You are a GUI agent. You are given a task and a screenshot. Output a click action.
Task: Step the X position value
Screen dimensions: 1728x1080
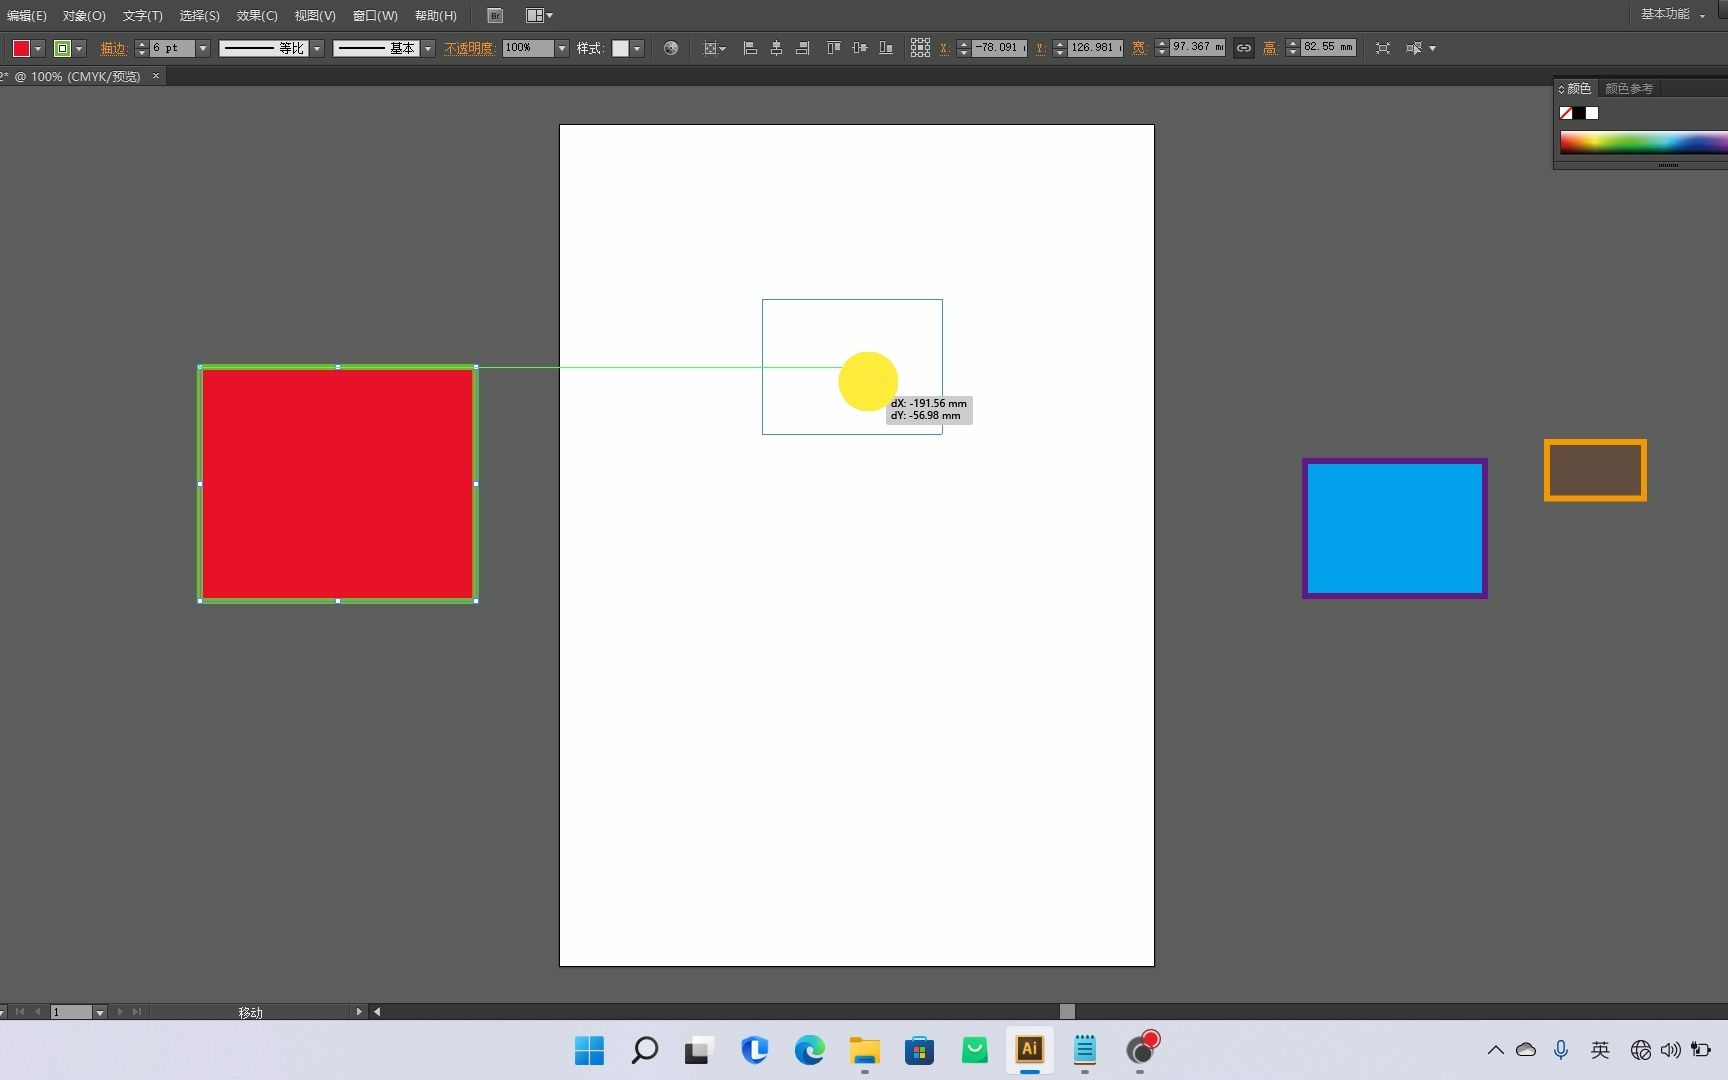963,48
